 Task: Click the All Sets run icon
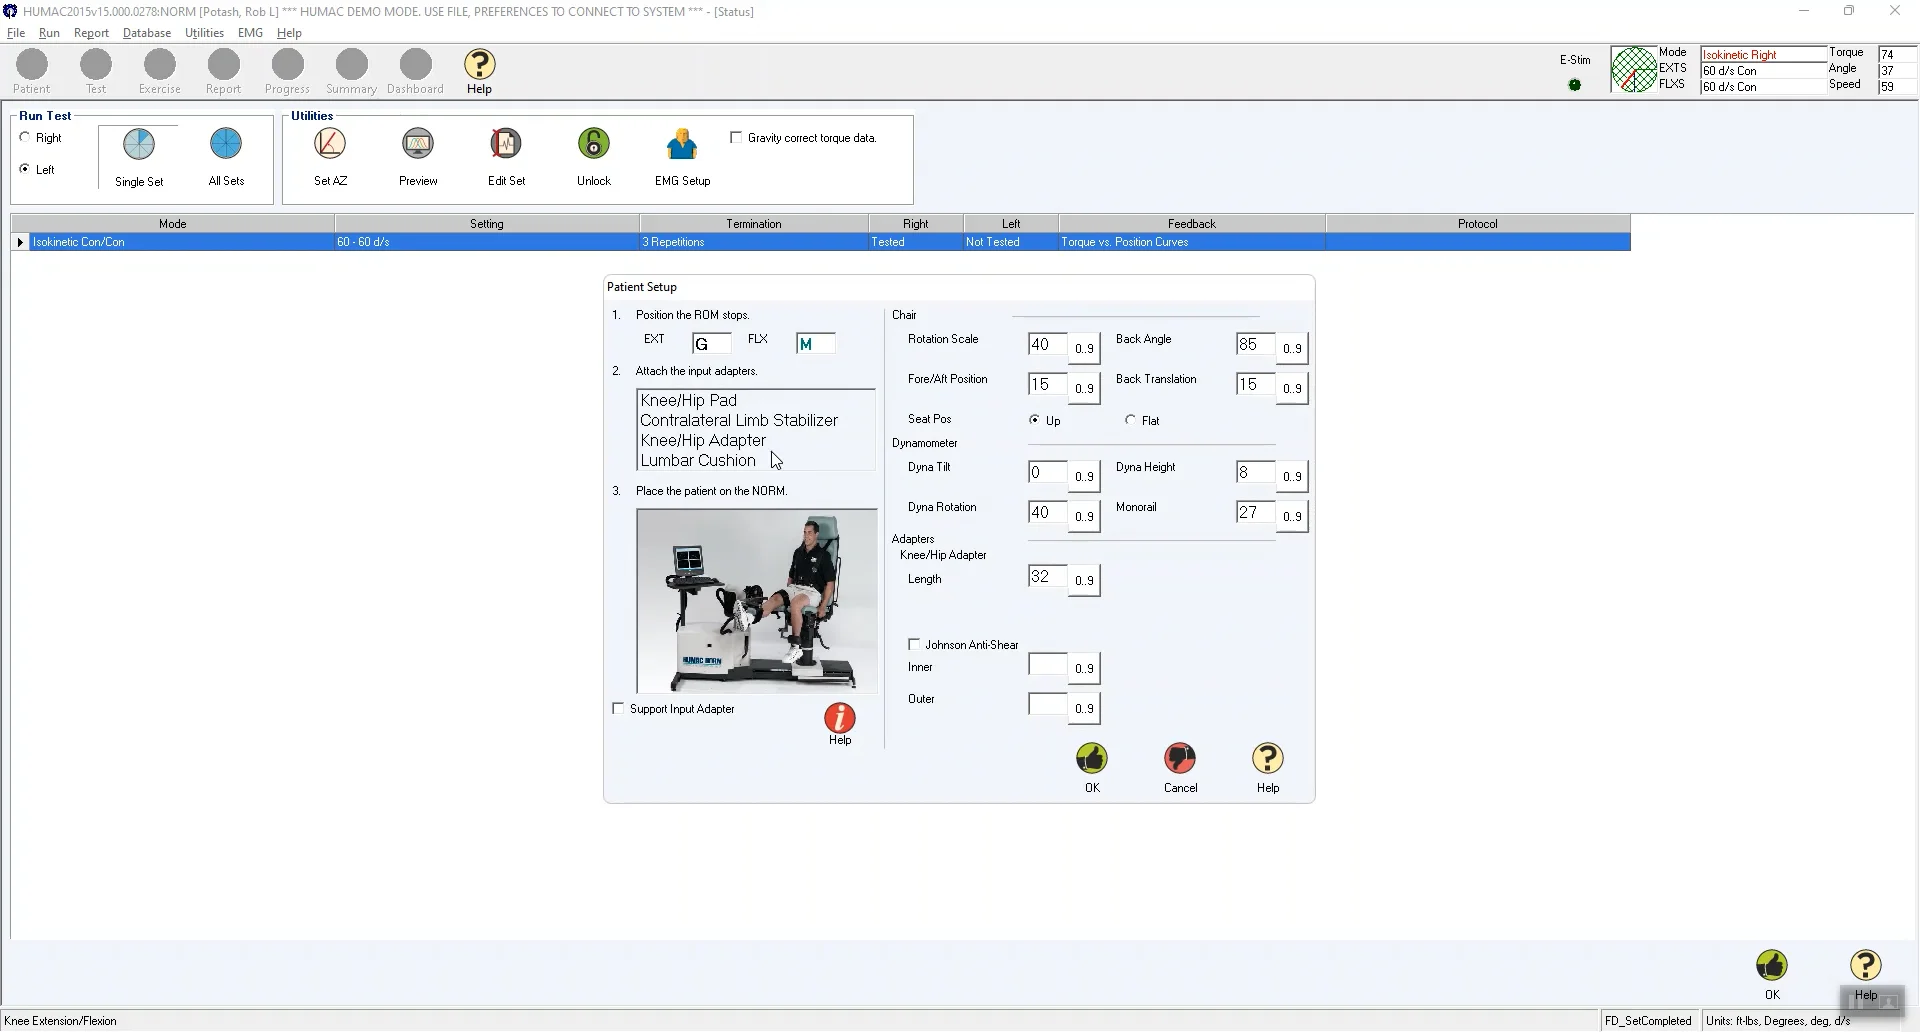point(226,145)
